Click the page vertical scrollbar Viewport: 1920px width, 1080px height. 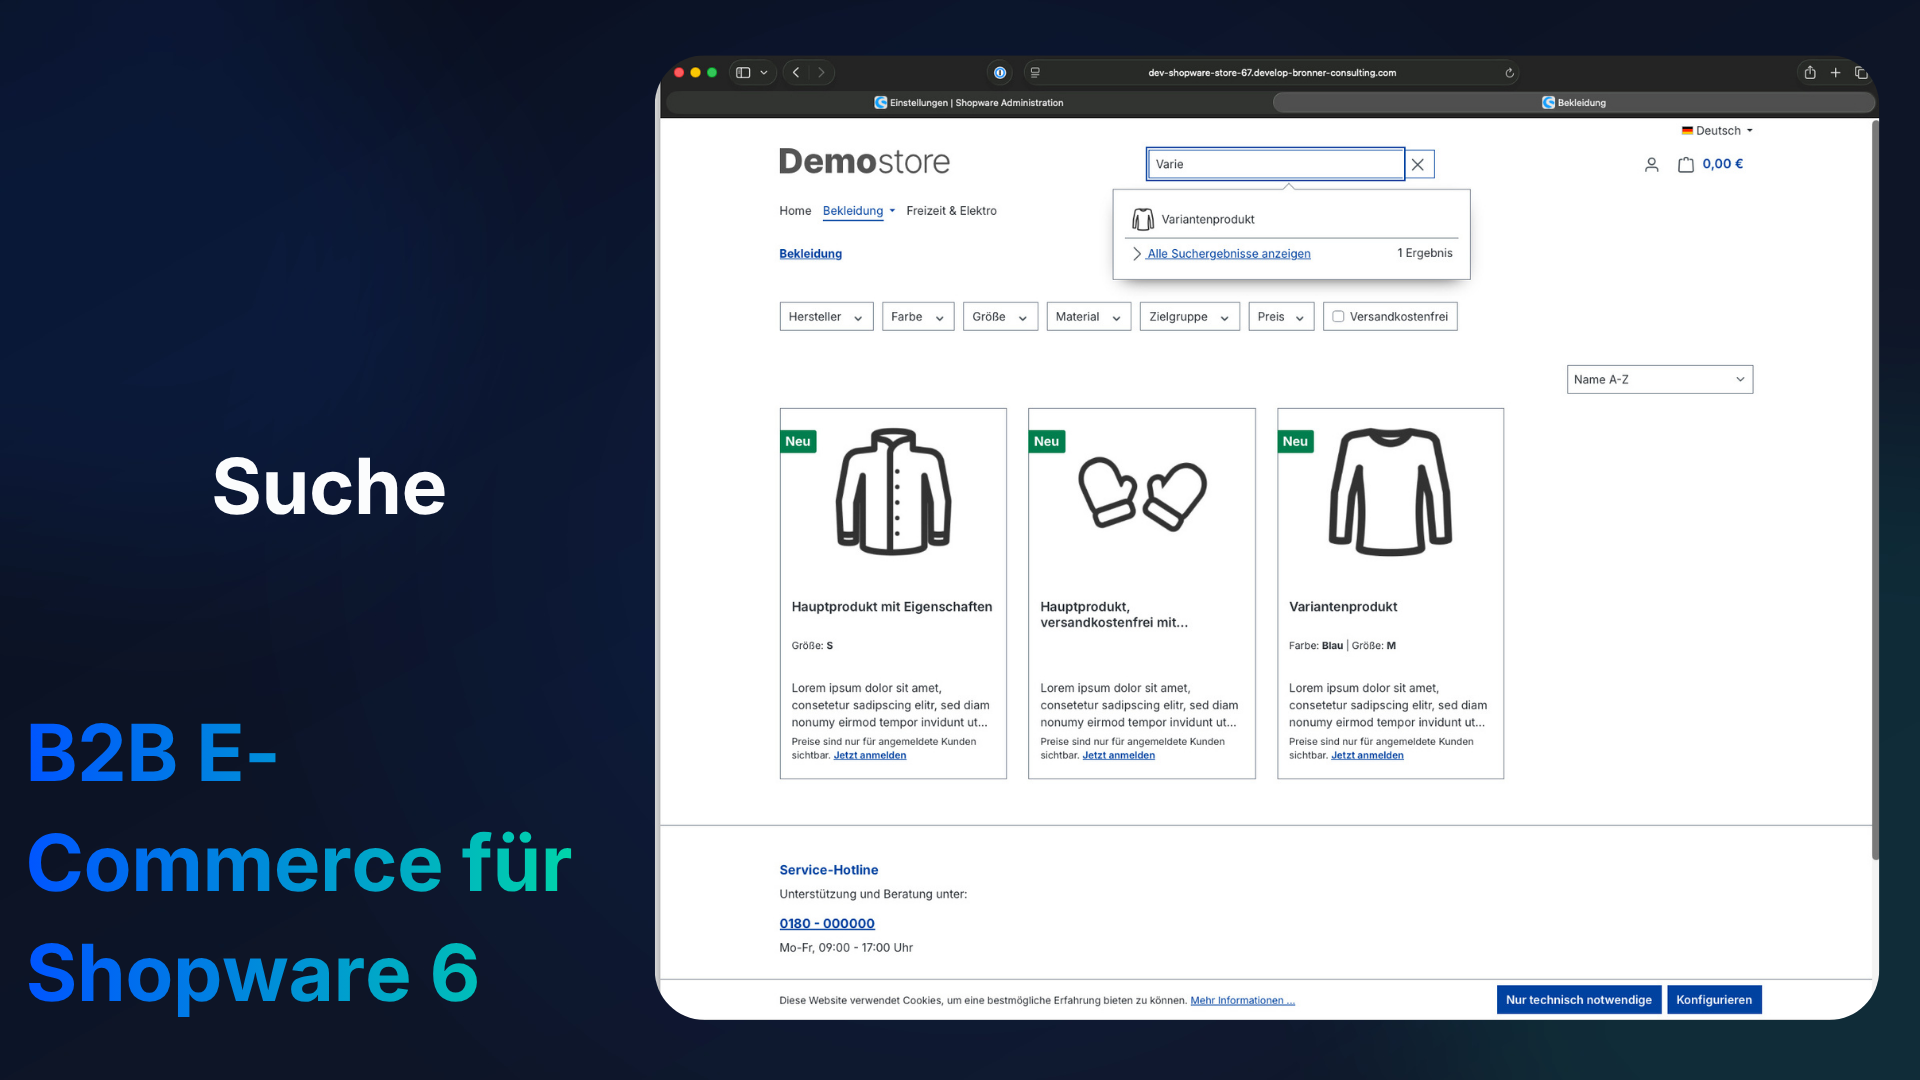point(1875,490)
